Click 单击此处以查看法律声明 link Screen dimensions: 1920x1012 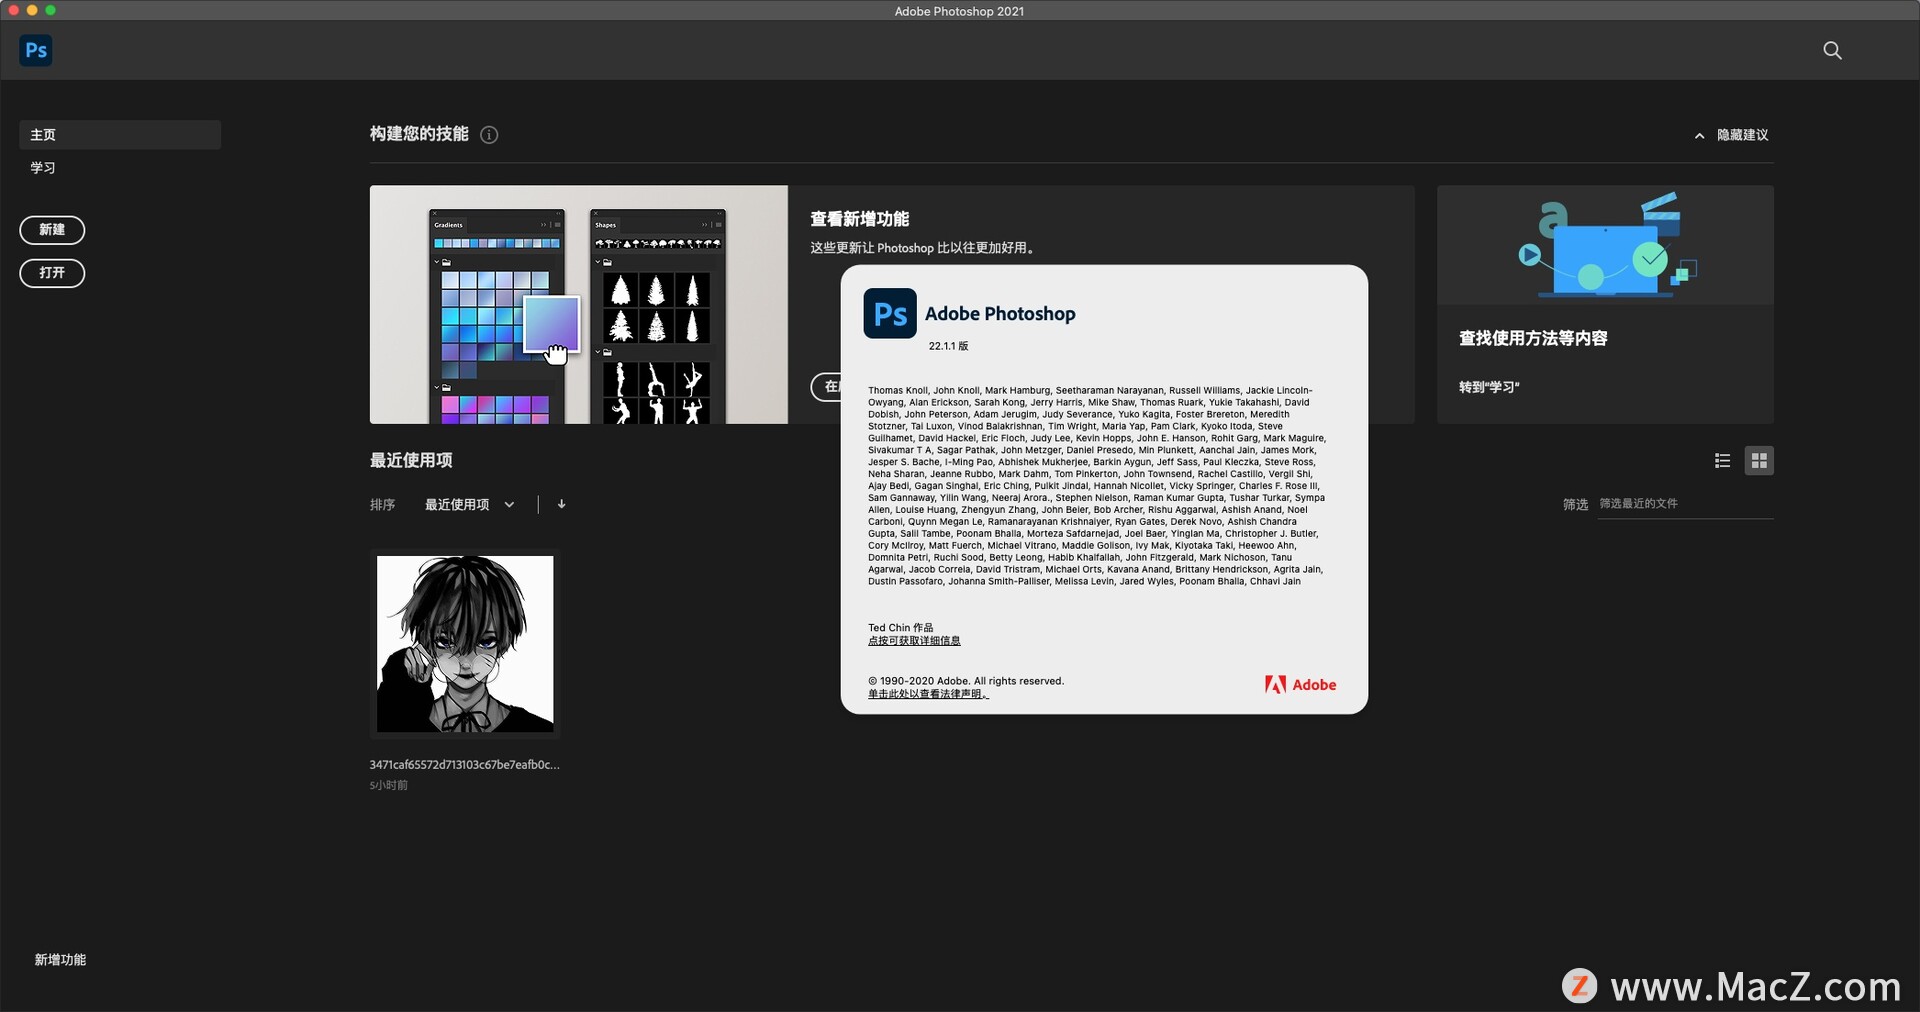coord(928,694)
